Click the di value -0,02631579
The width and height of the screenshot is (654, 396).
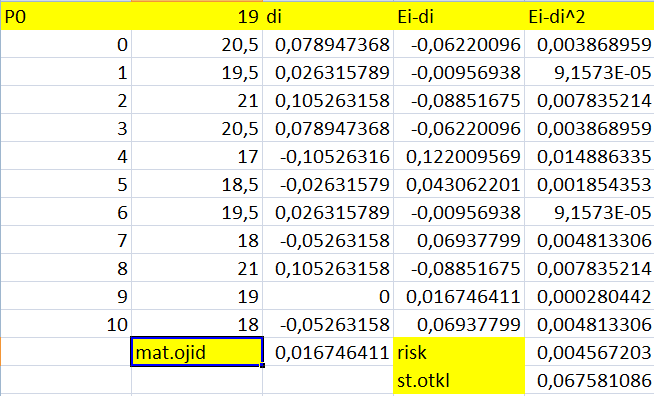point(328,184)
